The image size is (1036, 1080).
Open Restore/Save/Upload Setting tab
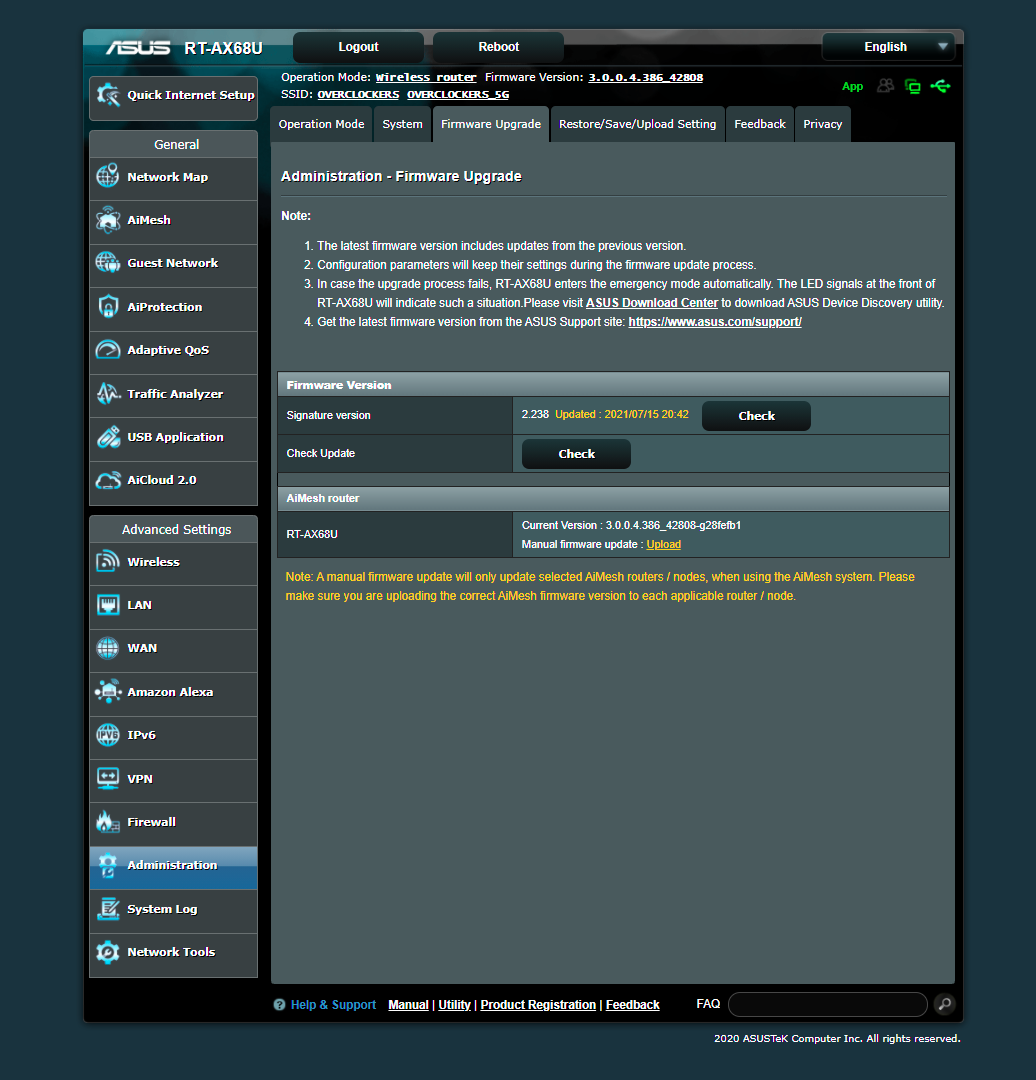pos(637,124)
